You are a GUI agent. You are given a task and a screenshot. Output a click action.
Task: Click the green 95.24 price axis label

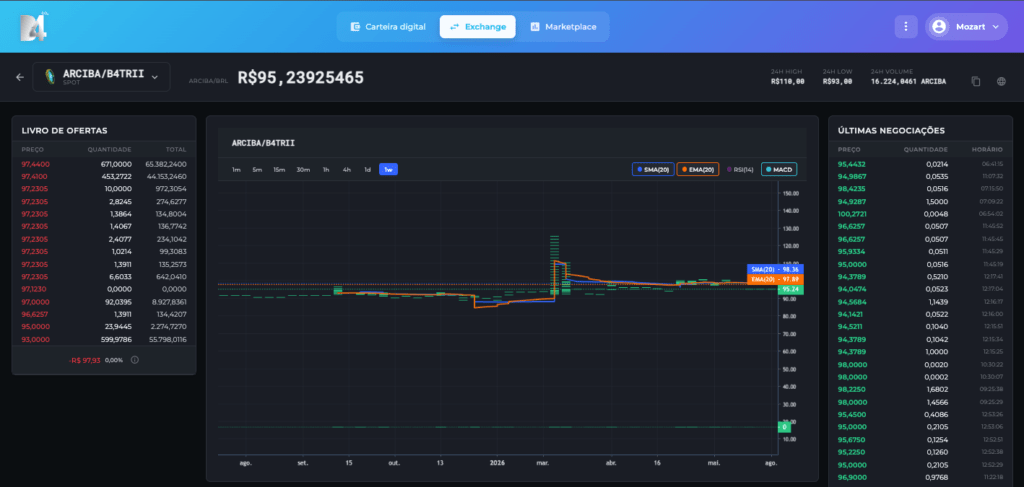tap(791, 290)
